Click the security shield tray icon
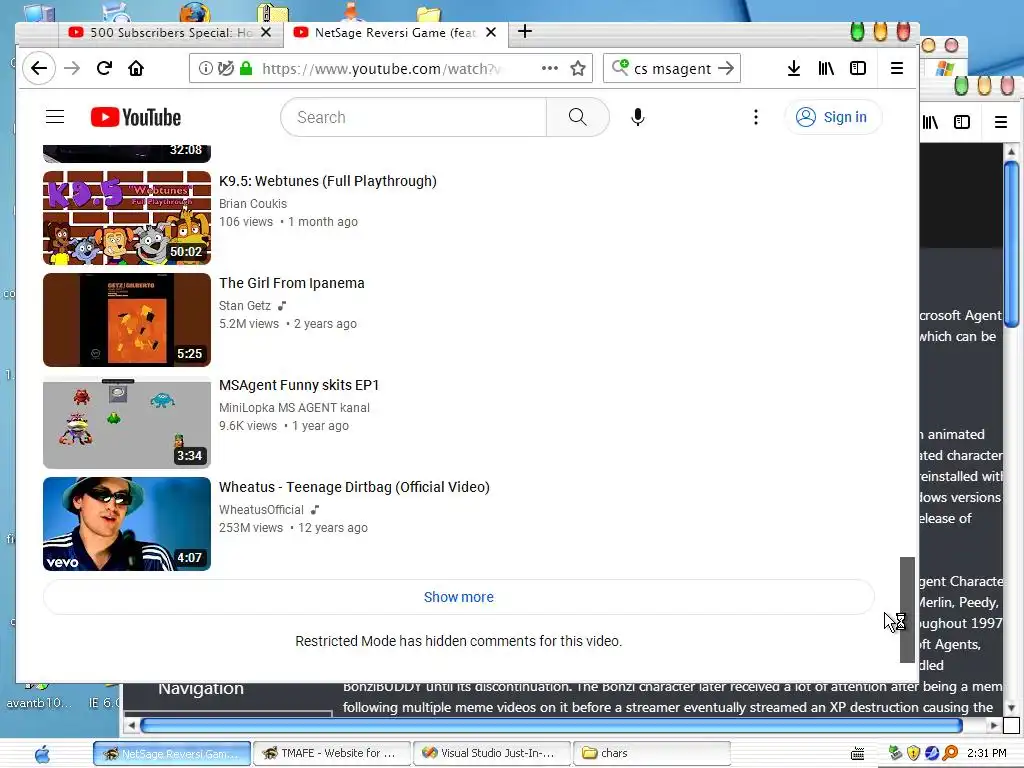Screen dimensions: 1024x768 (x=914, y=753)
